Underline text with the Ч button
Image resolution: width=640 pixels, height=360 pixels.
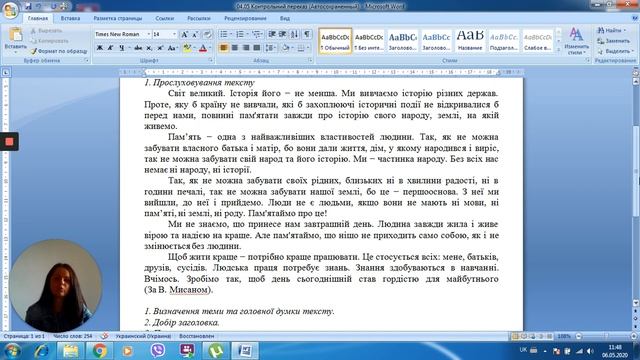point(121,48)
